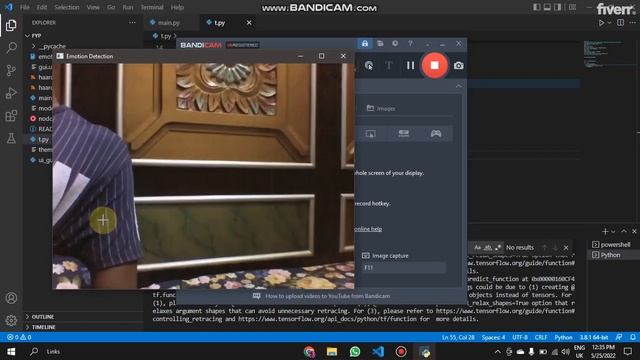Open the Help menu
The height and width of the screenshot is (360, 640).
[x=177, y=7]
